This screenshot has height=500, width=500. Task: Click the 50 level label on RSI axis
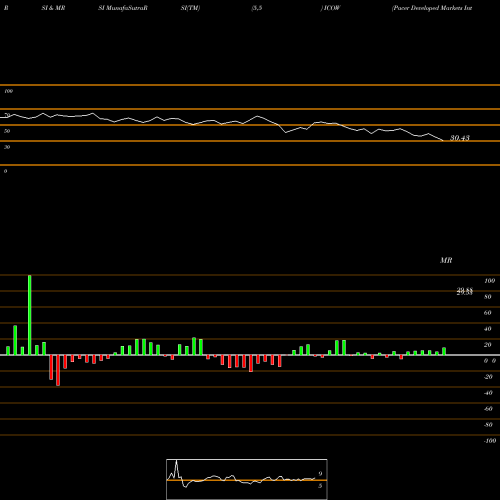coord(7,131)
